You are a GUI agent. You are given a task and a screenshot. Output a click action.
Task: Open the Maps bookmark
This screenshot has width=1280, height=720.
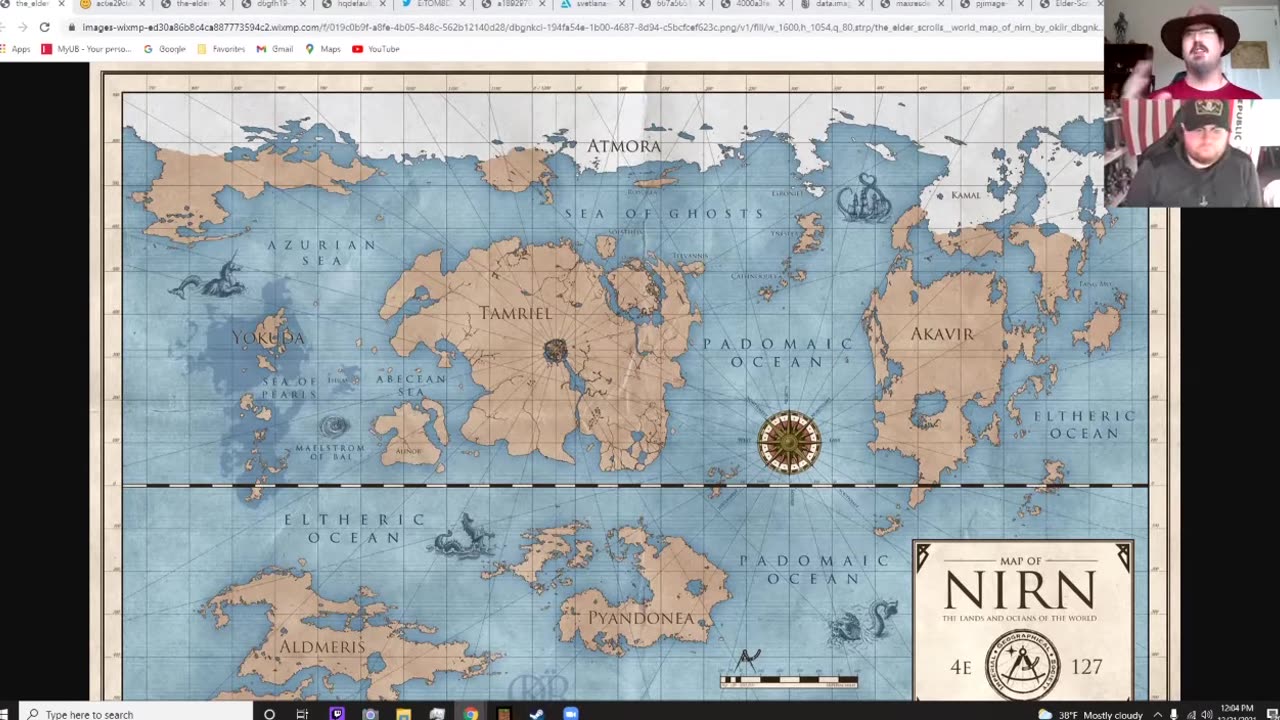(x=323, y=49)
